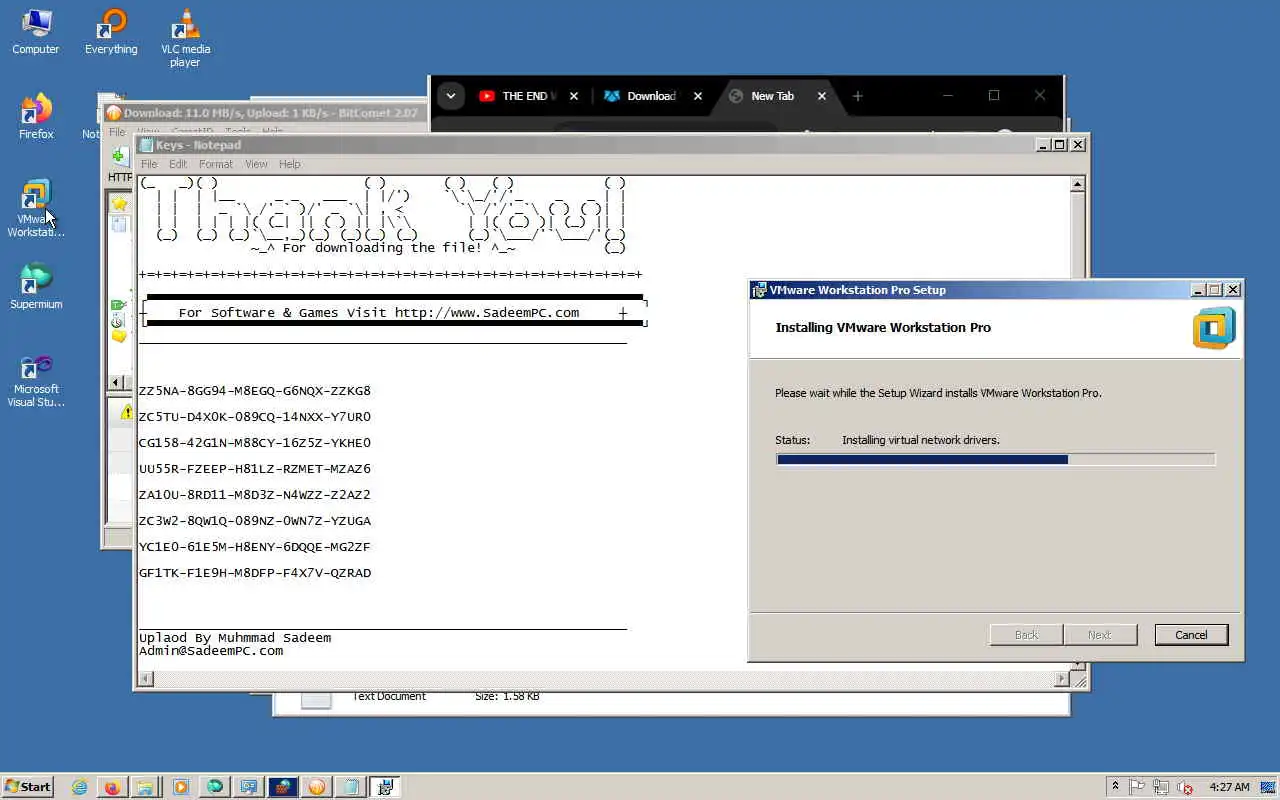Switch to the Notepad taskbar button

click(351, 787)
